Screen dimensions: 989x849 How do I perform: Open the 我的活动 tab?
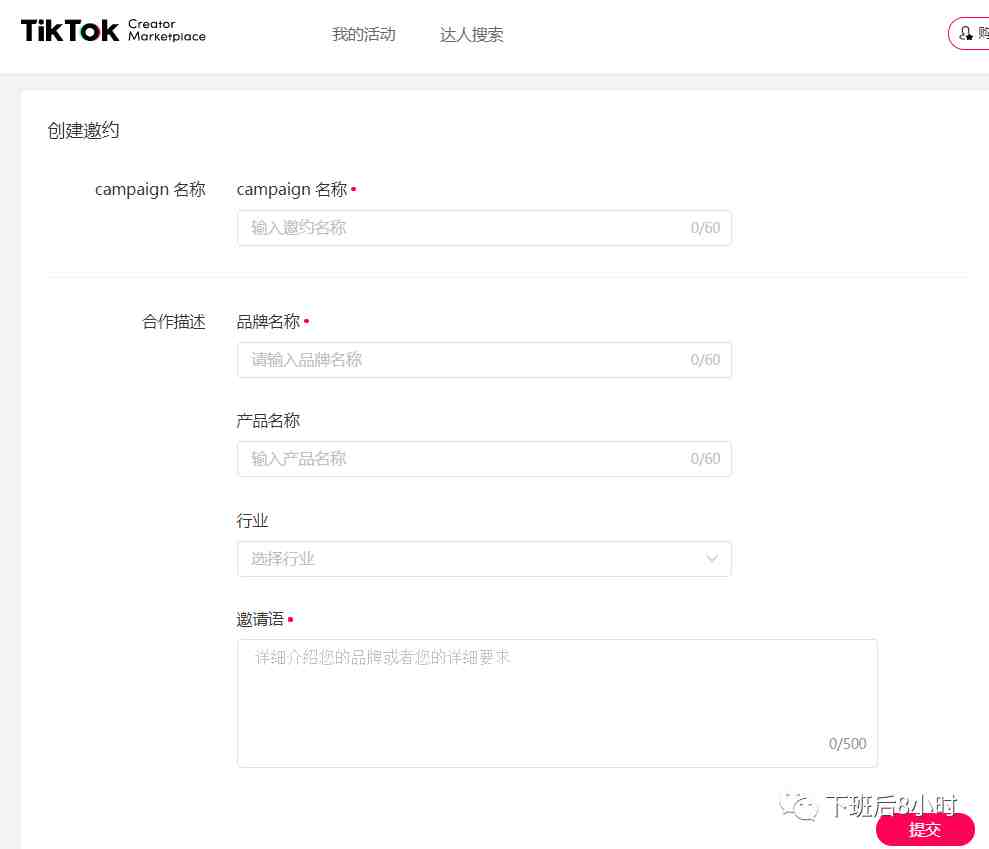[364, 34]
